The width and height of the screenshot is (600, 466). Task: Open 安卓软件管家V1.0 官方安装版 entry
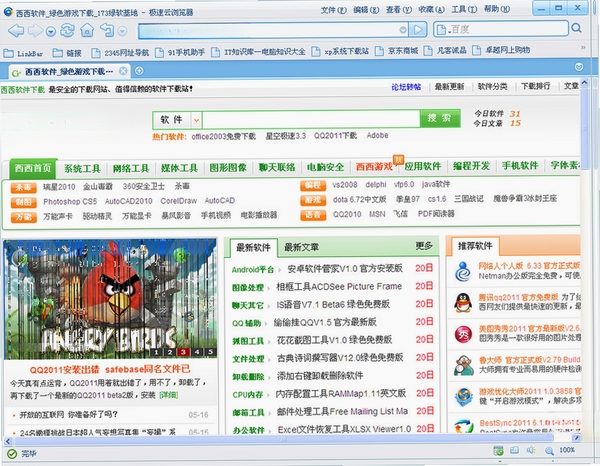(x=345, y=269)
